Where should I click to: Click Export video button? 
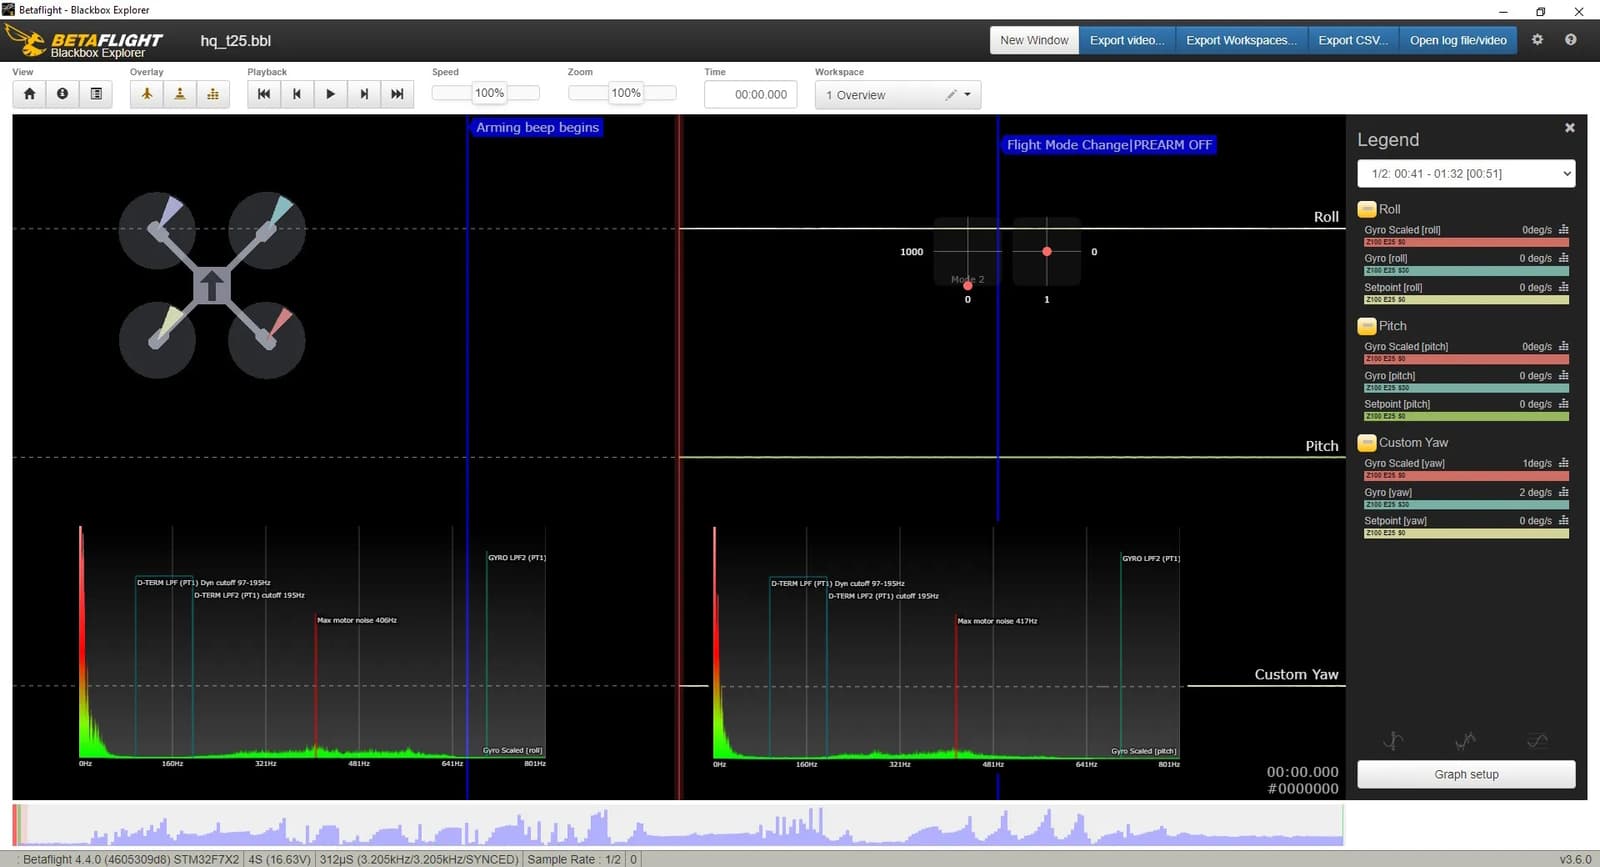[1127, 40]
